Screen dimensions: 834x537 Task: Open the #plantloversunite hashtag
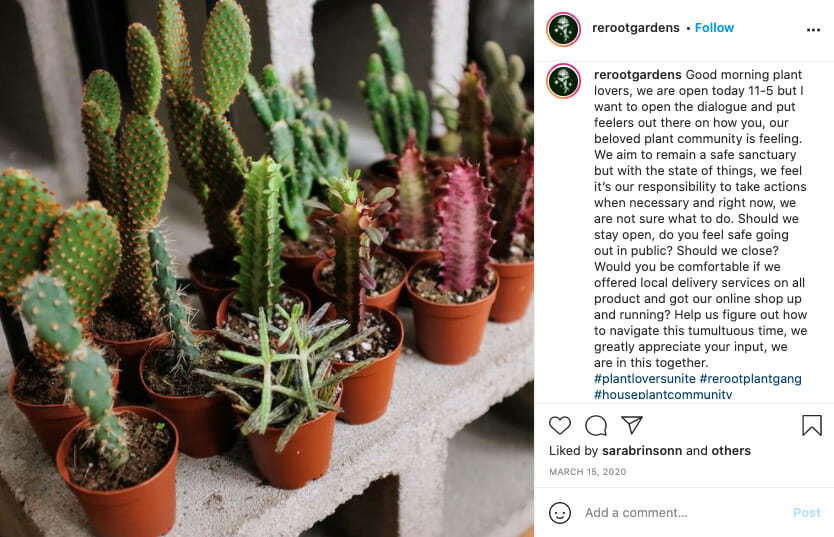pos(645,379)
